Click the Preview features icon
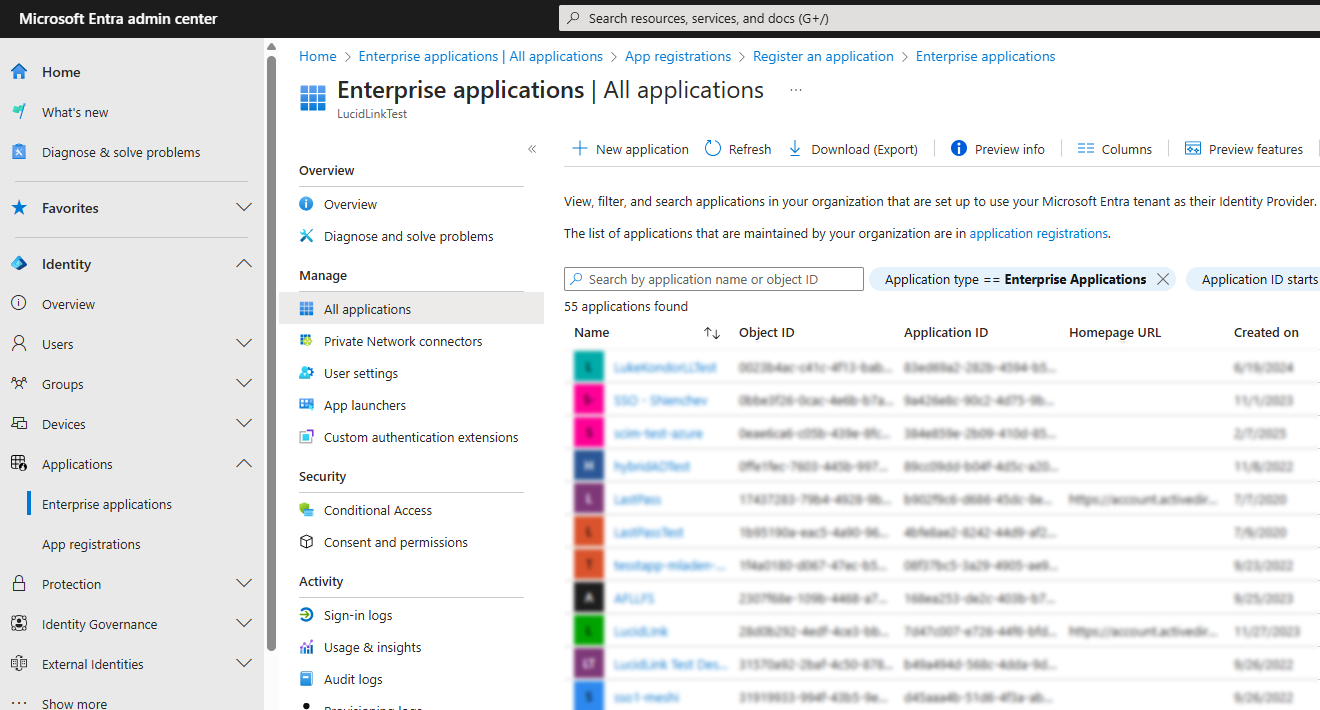Screen dimensions: 1320x710 click(1193, 149)
